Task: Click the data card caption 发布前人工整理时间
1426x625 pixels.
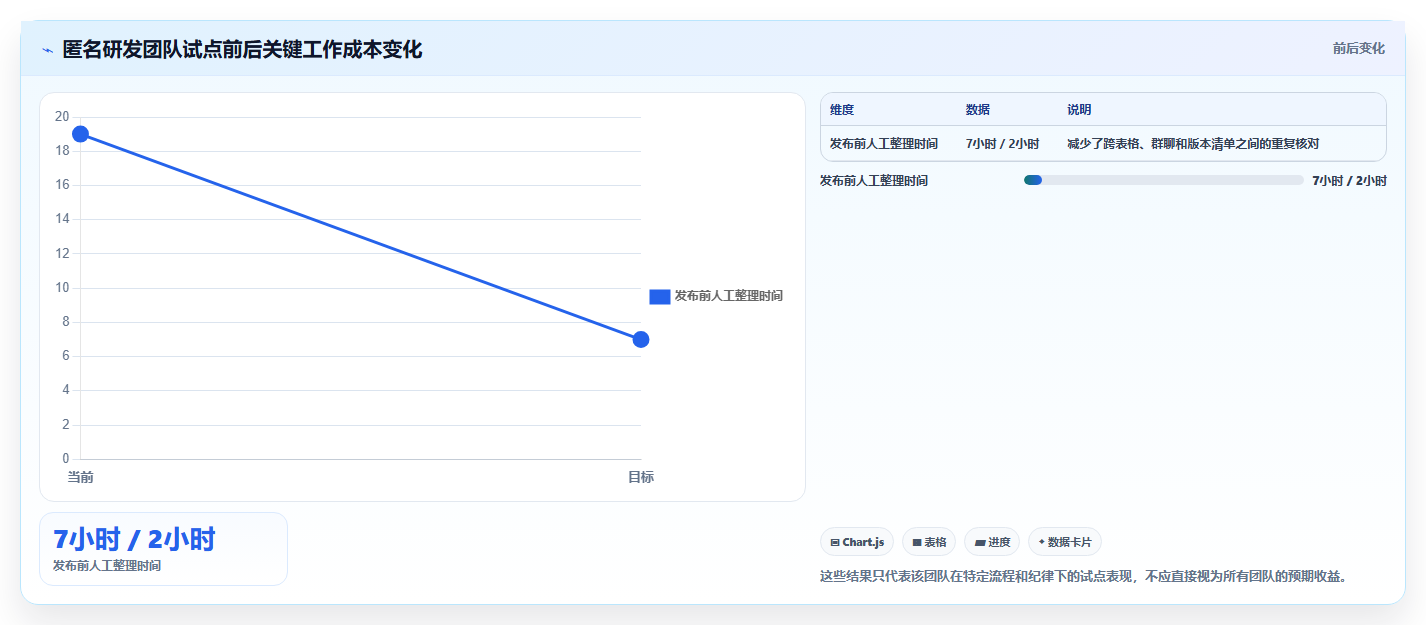Action: tap(107, 566)
